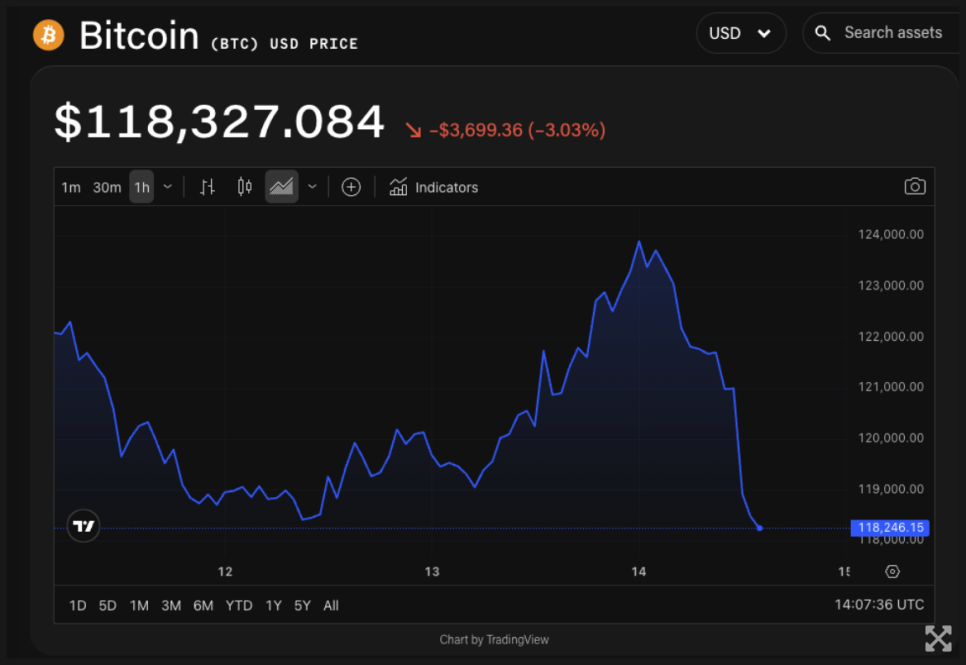
Task: Click the -$3,699.36 (-3.03%) change text
Action: coord(517,130)
